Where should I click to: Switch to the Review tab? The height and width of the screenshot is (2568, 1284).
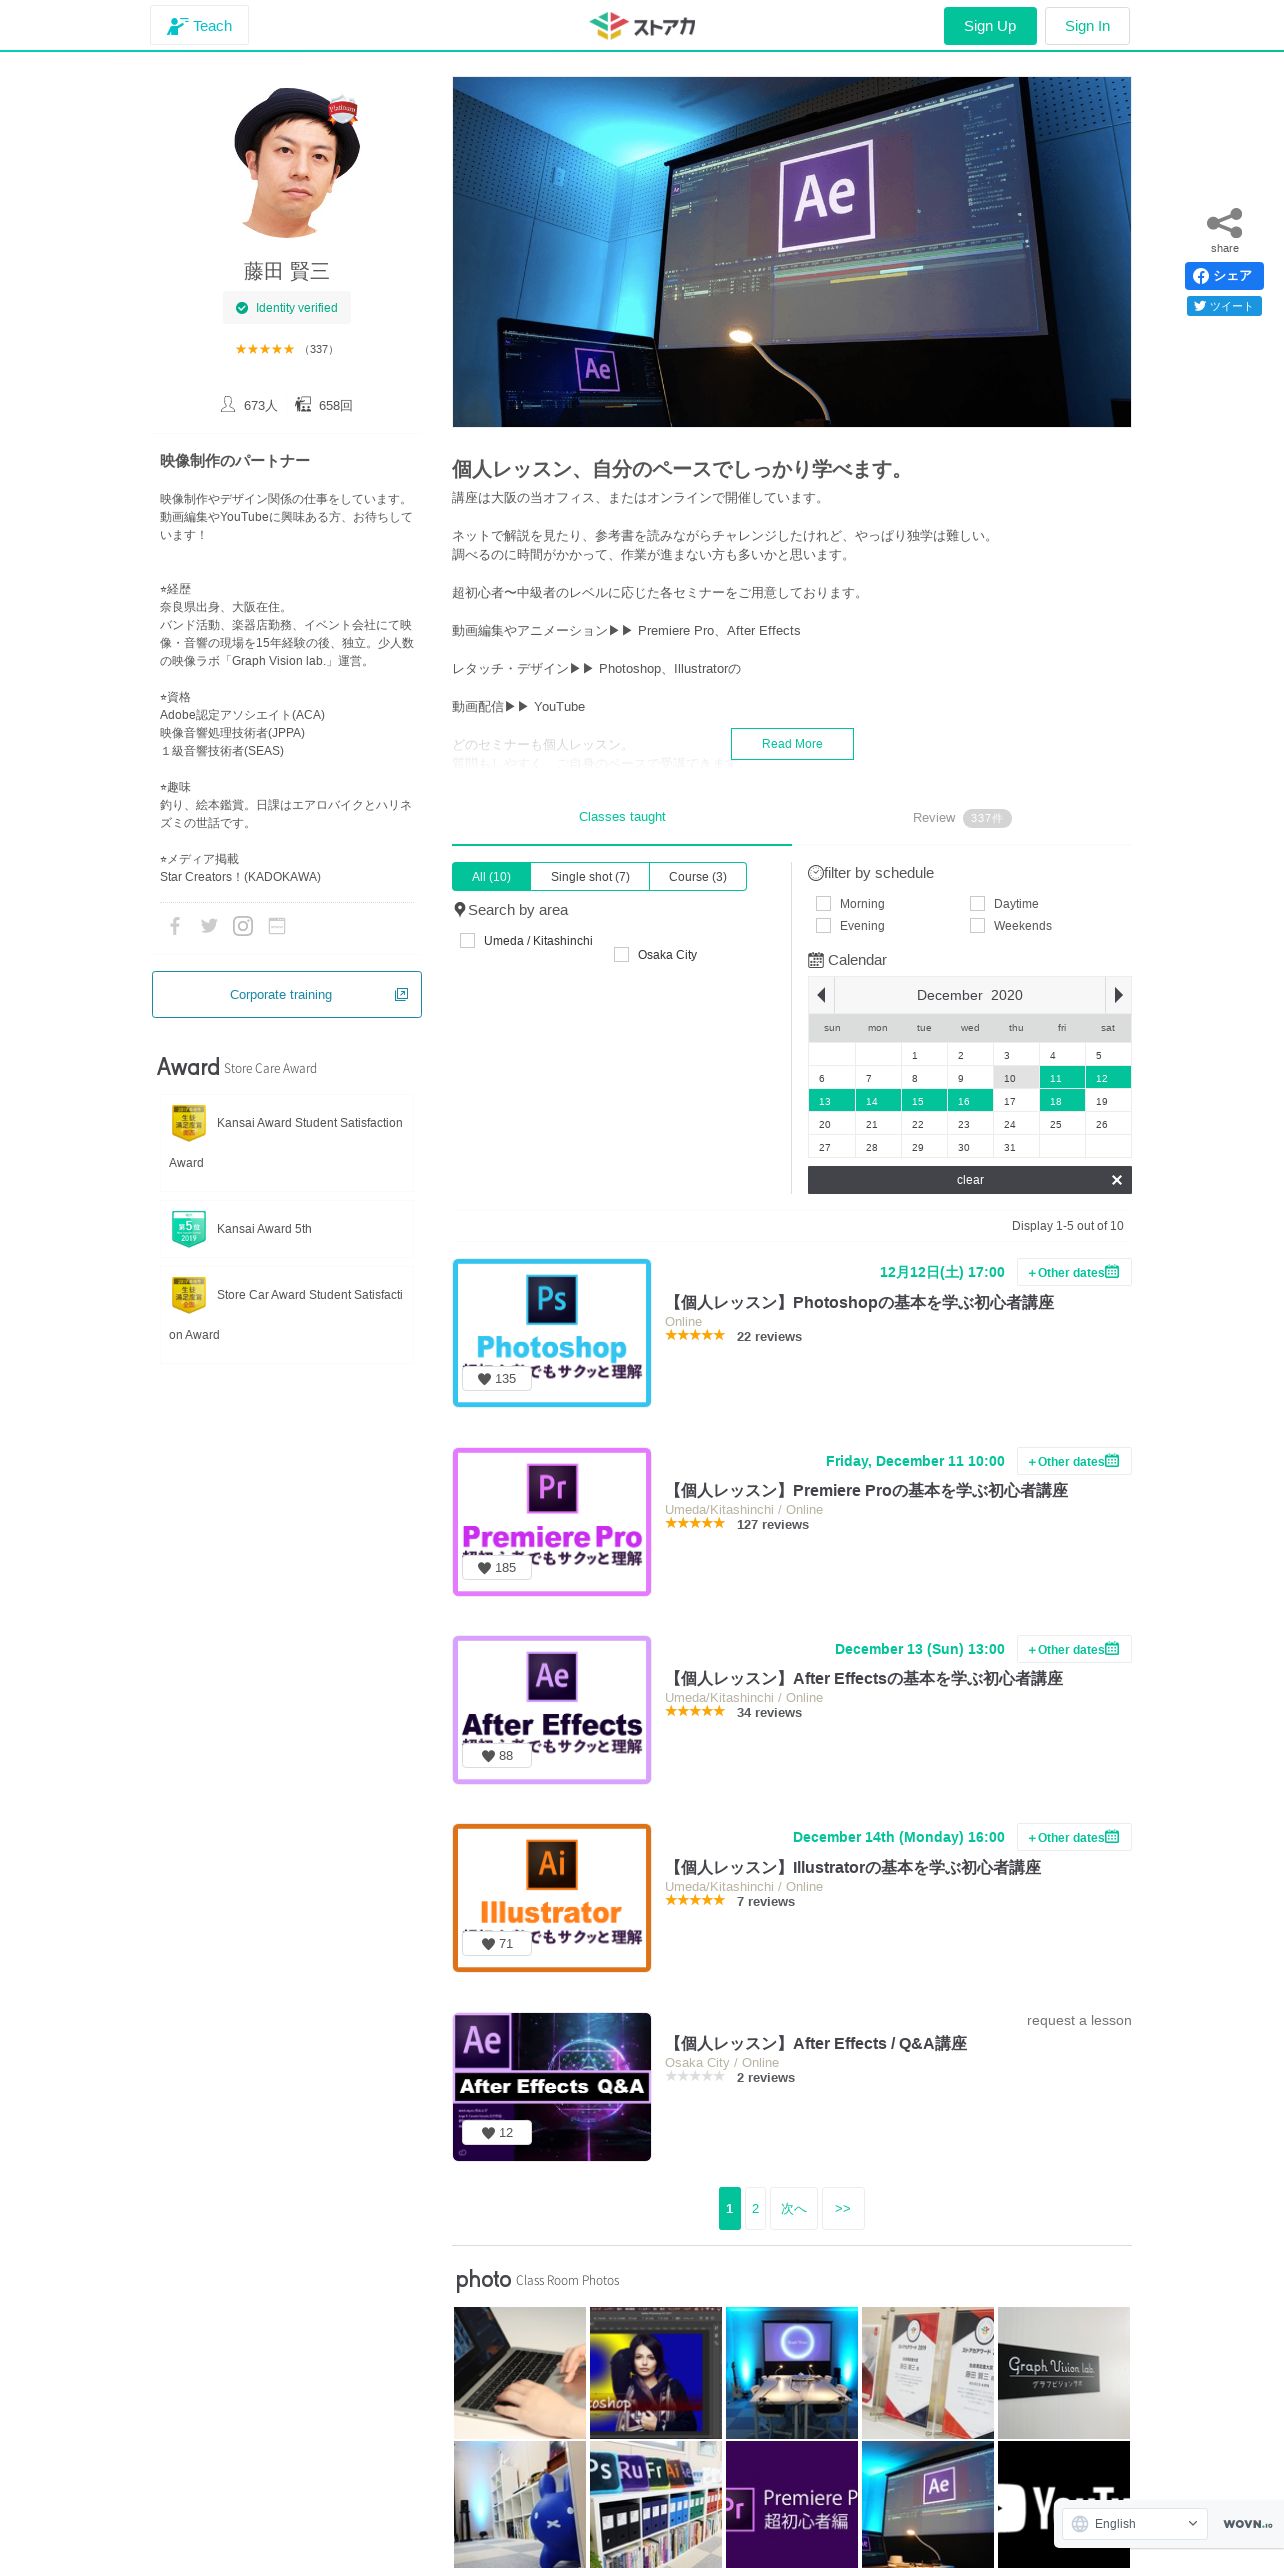[961, 818]
